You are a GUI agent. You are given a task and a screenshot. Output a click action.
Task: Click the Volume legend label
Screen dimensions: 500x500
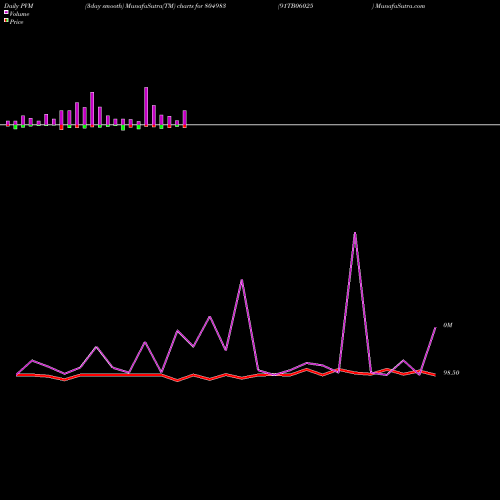[x=19, y=14]
